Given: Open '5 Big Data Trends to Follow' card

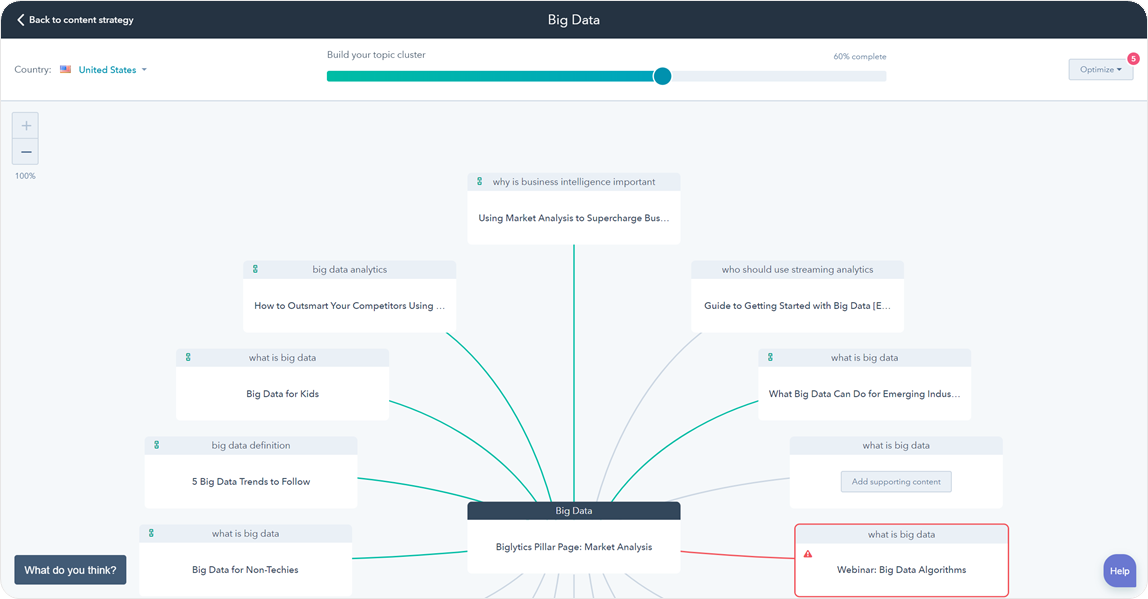Looking at the screenshot, I should [251, 482].
